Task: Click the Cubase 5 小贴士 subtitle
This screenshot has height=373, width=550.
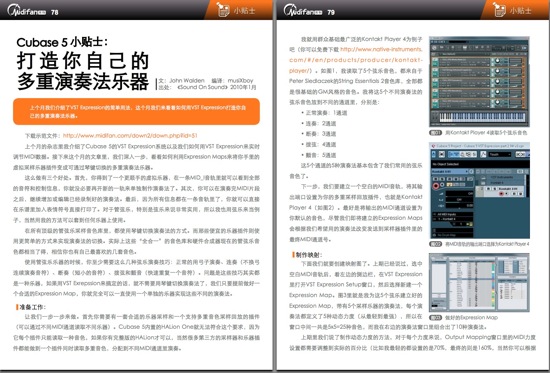Action: pos(62,42)
